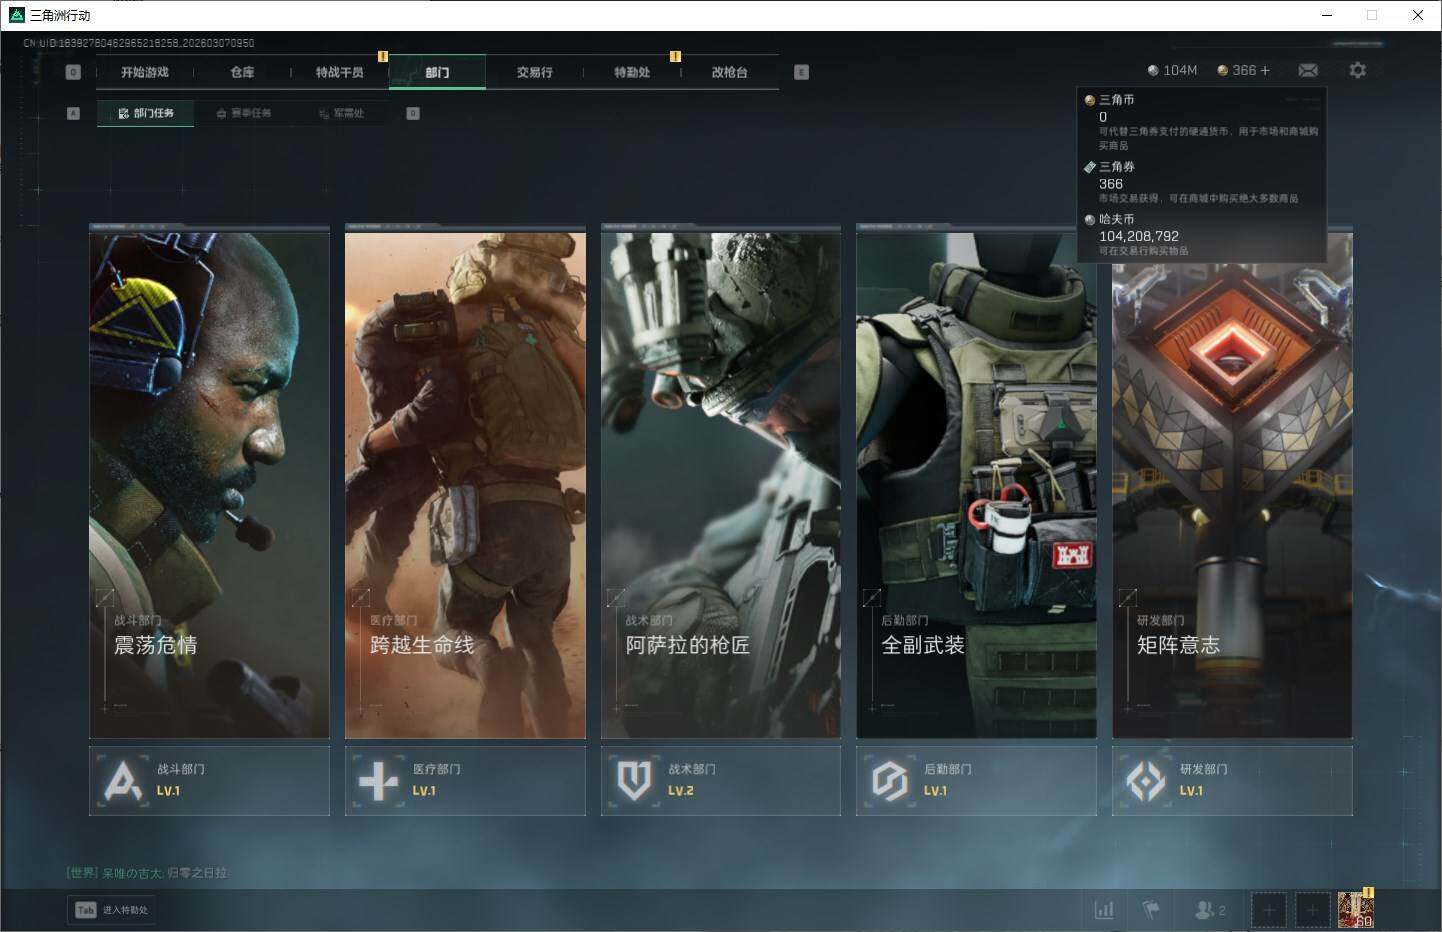The height and width of the screenshot is (932, 1442).
Task: Click the 战斗部门 triangle logo icon
Action: [123, 780]
